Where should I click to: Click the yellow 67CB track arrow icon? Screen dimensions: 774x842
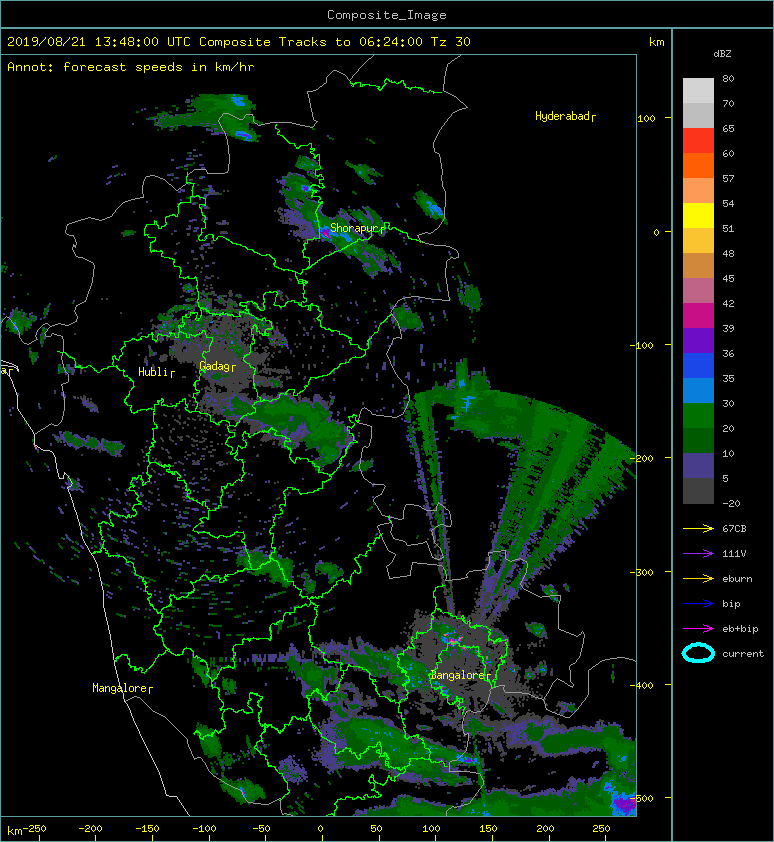[x=698, y=528]
